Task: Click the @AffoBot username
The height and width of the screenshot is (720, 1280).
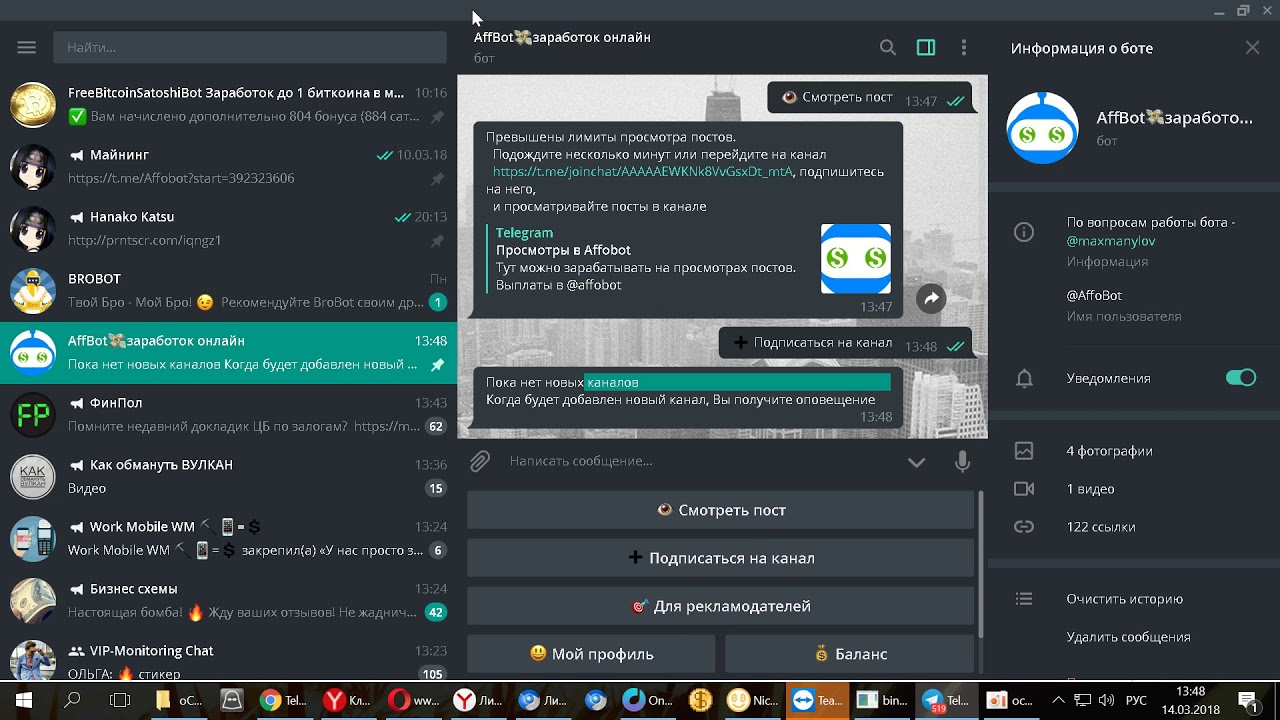Action: [1094, 296]
